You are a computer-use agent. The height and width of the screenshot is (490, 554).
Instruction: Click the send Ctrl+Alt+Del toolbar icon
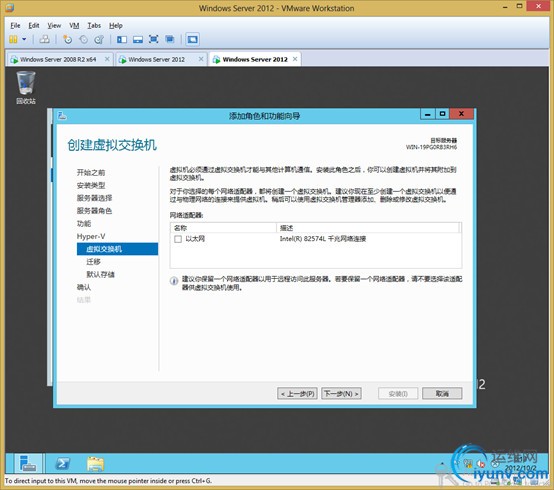(45, 39)
